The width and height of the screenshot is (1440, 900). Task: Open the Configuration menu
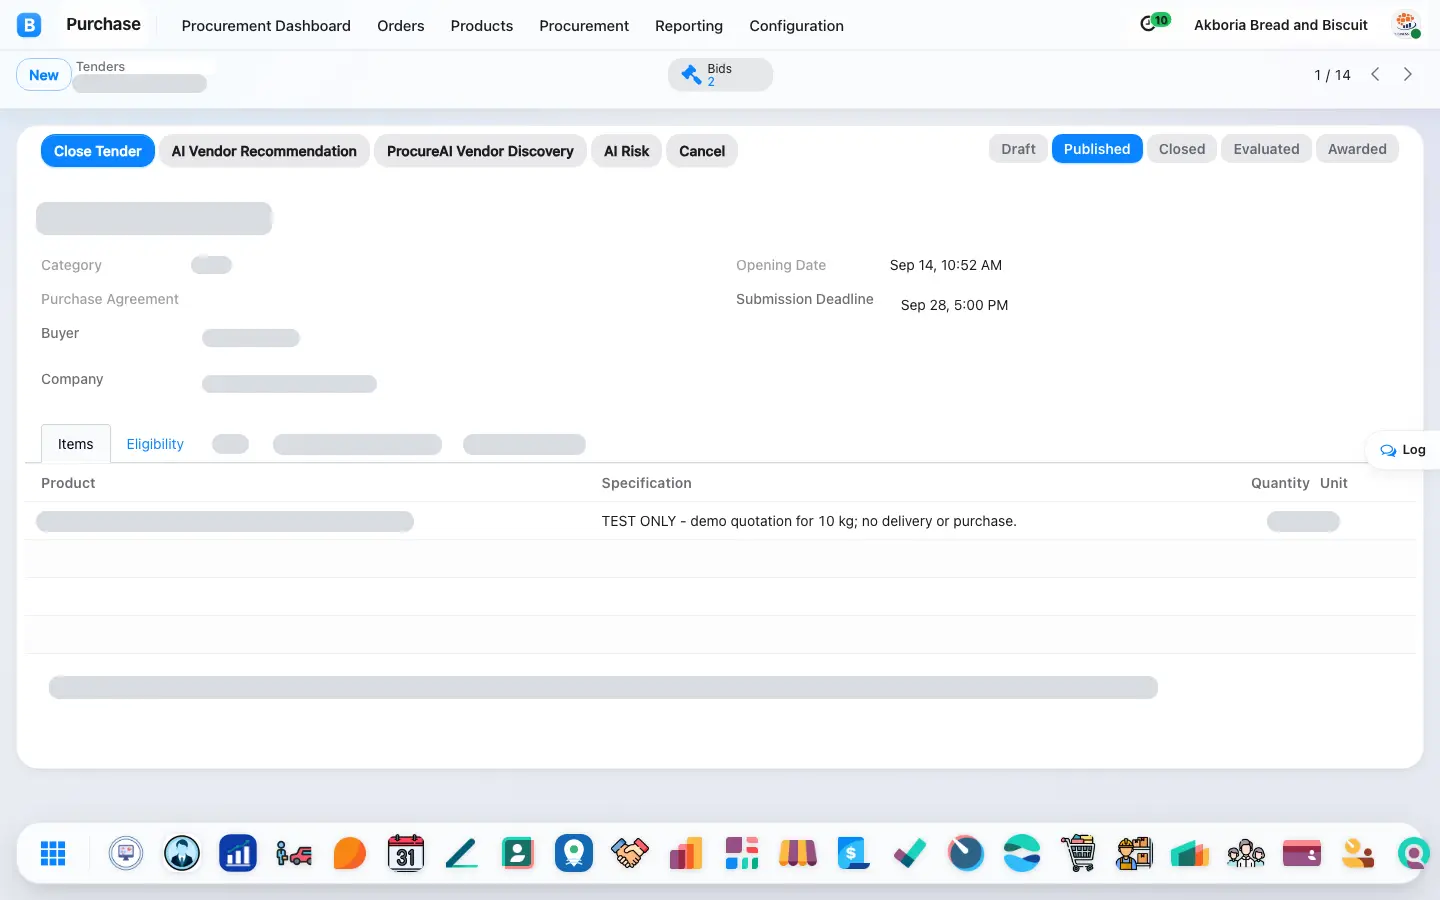[x=797, y=26]
